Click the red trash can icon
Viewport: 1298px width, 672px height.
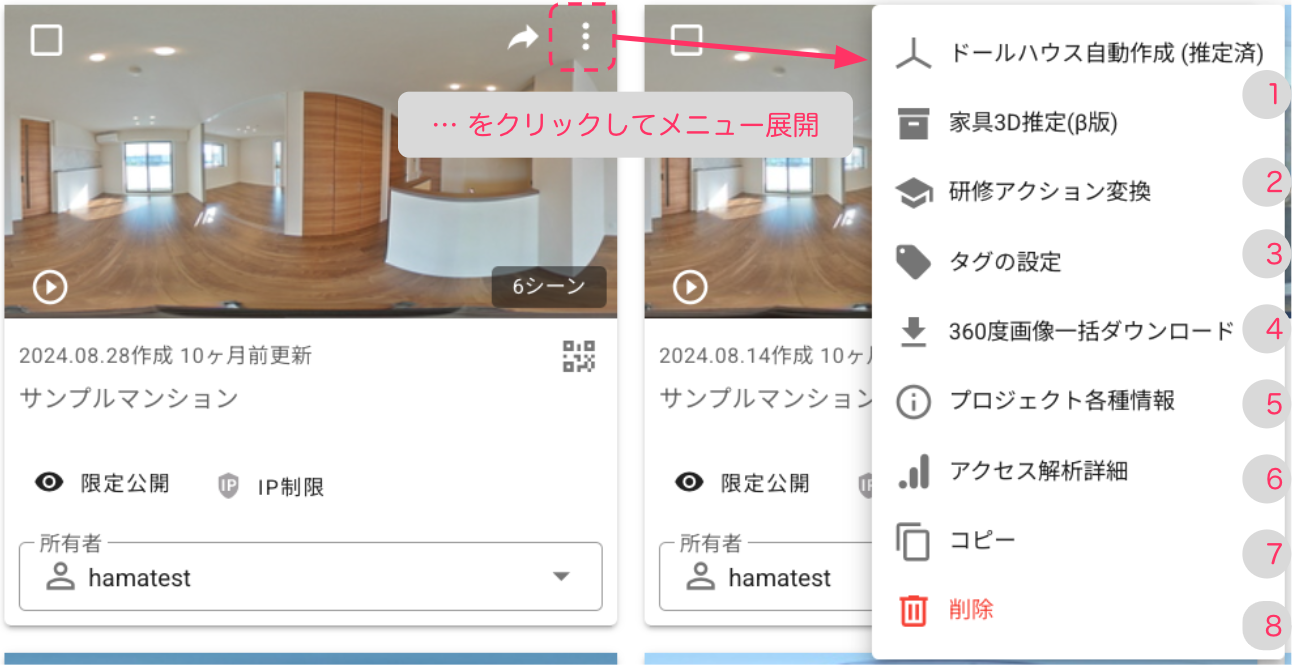913,610
